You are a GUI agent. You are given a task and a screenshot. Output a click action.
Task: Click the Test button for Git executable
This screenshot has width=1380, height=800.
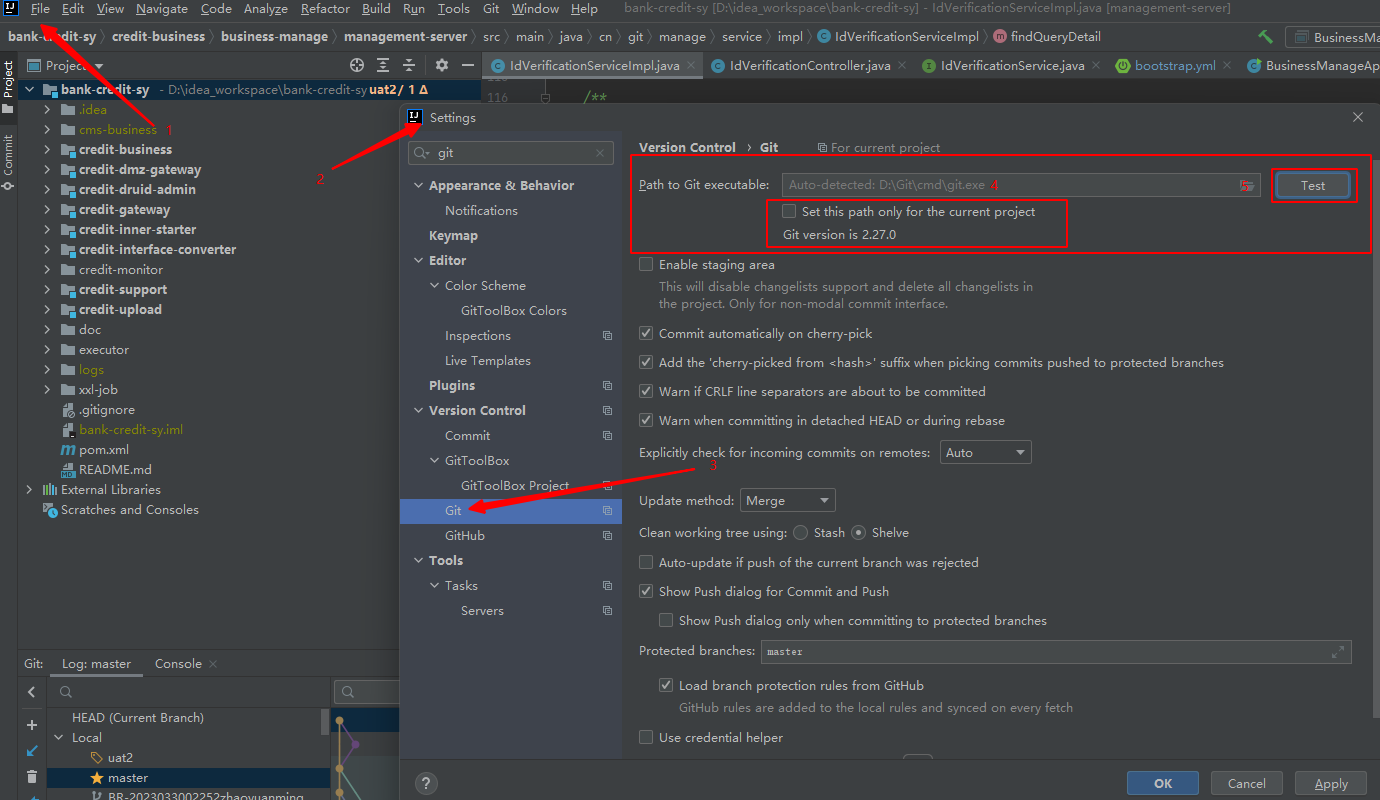tap(1312, 185)
